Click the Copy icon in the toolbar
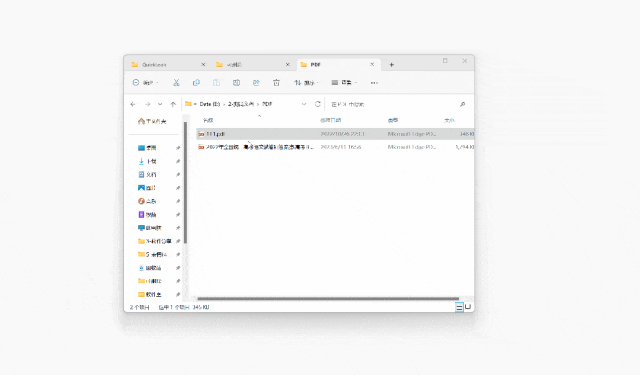The image size is (640, 375). [x=196, y=83]
